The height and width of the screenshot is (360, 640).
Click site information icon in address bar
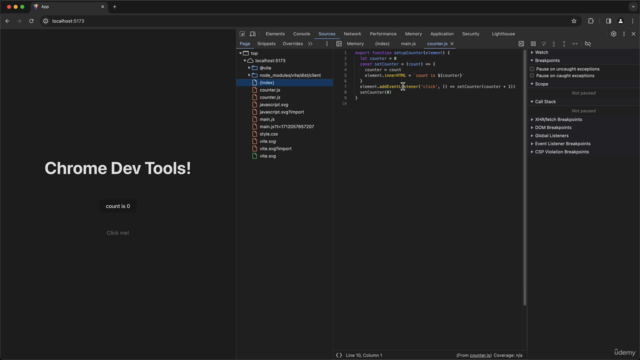click(x=46, y=21)
